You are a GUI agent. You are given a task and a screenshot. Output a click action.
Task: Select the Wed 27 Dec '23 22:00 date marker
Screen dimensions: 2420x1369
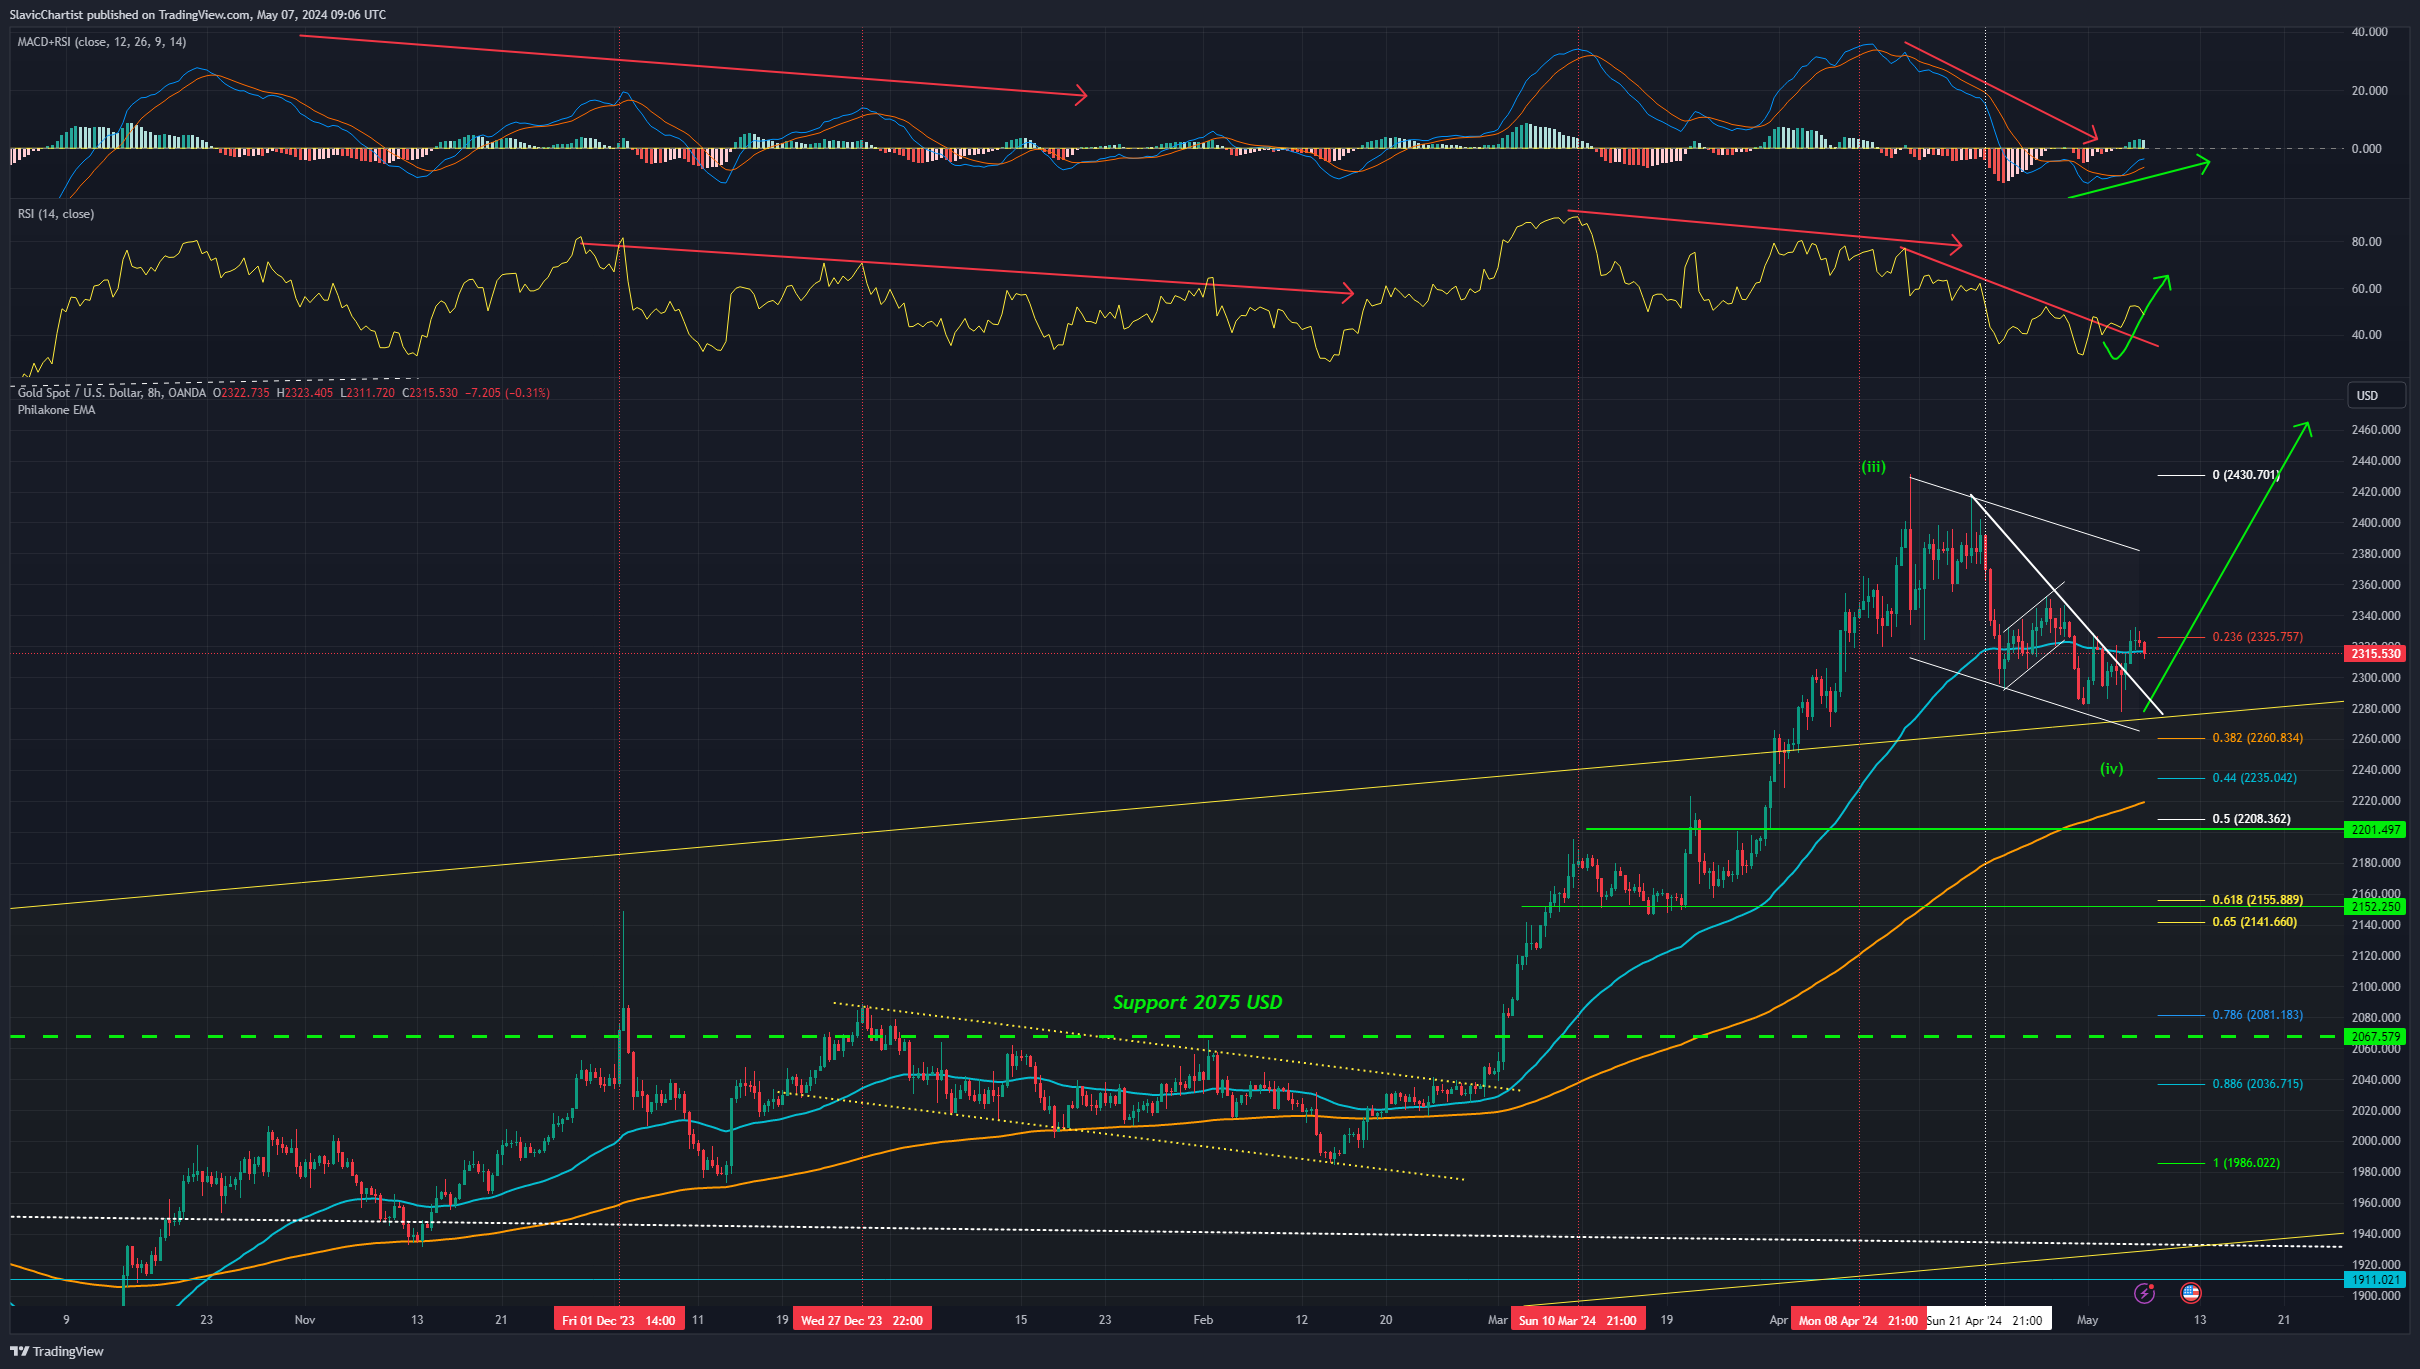[862, 1320]
